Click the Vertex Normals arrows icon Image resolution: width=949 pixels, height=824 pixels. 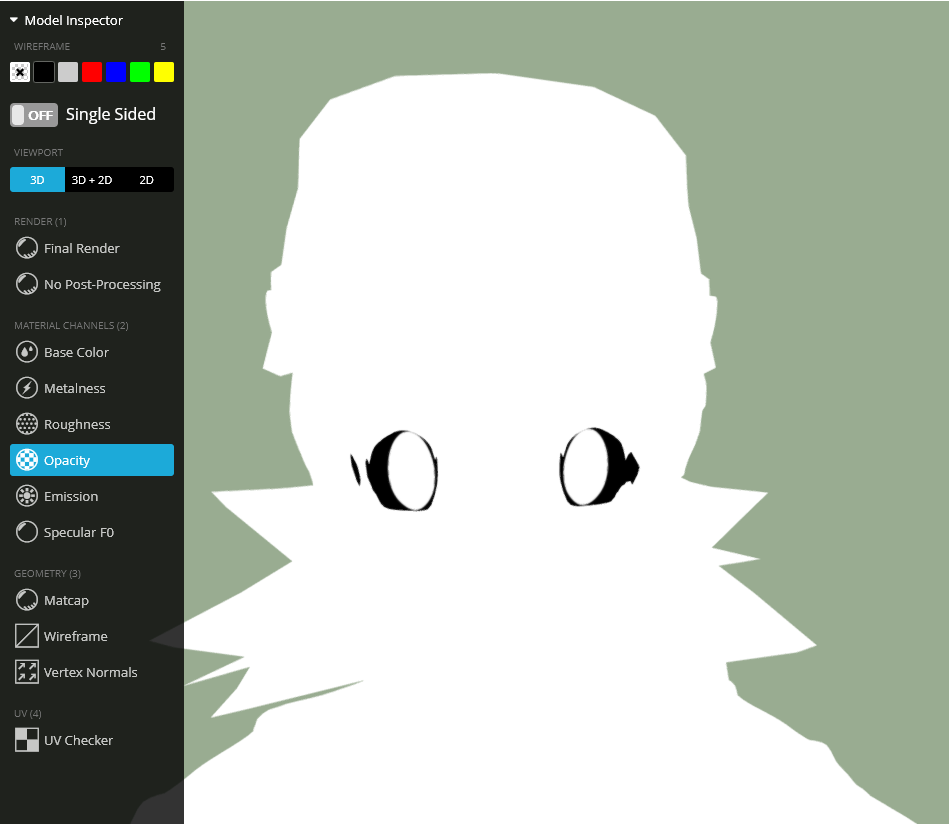27,672
